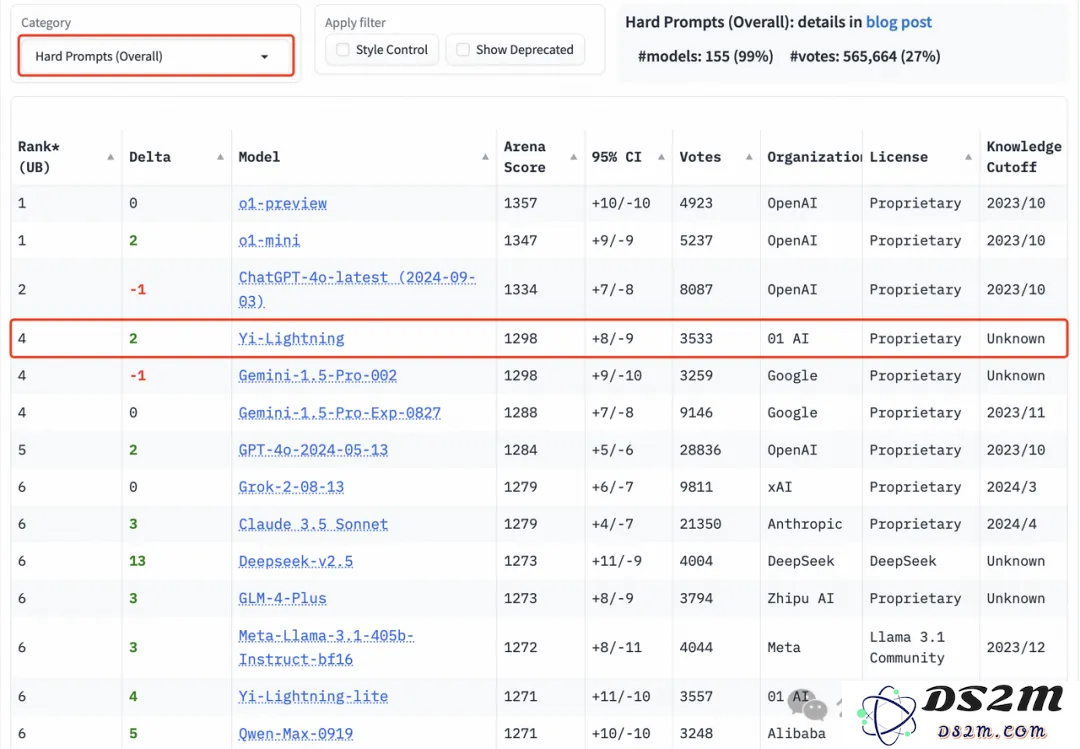The width and height of the screenshot is (1080, 749).
Task: Click the #votes: 565,664 (27%) text
Action: pos(864,57)
